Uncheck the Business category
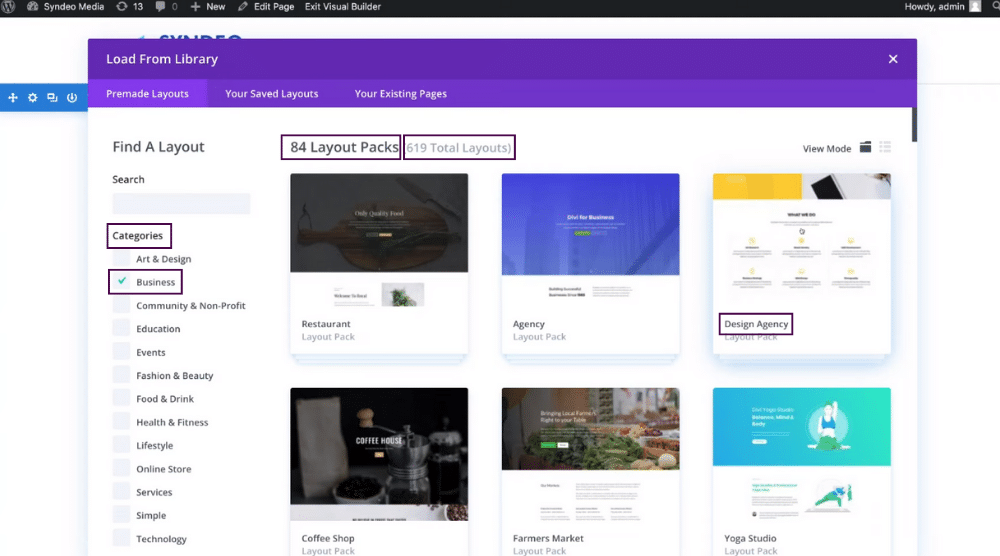The image size is (1000, 556). [x=121, y=282]
